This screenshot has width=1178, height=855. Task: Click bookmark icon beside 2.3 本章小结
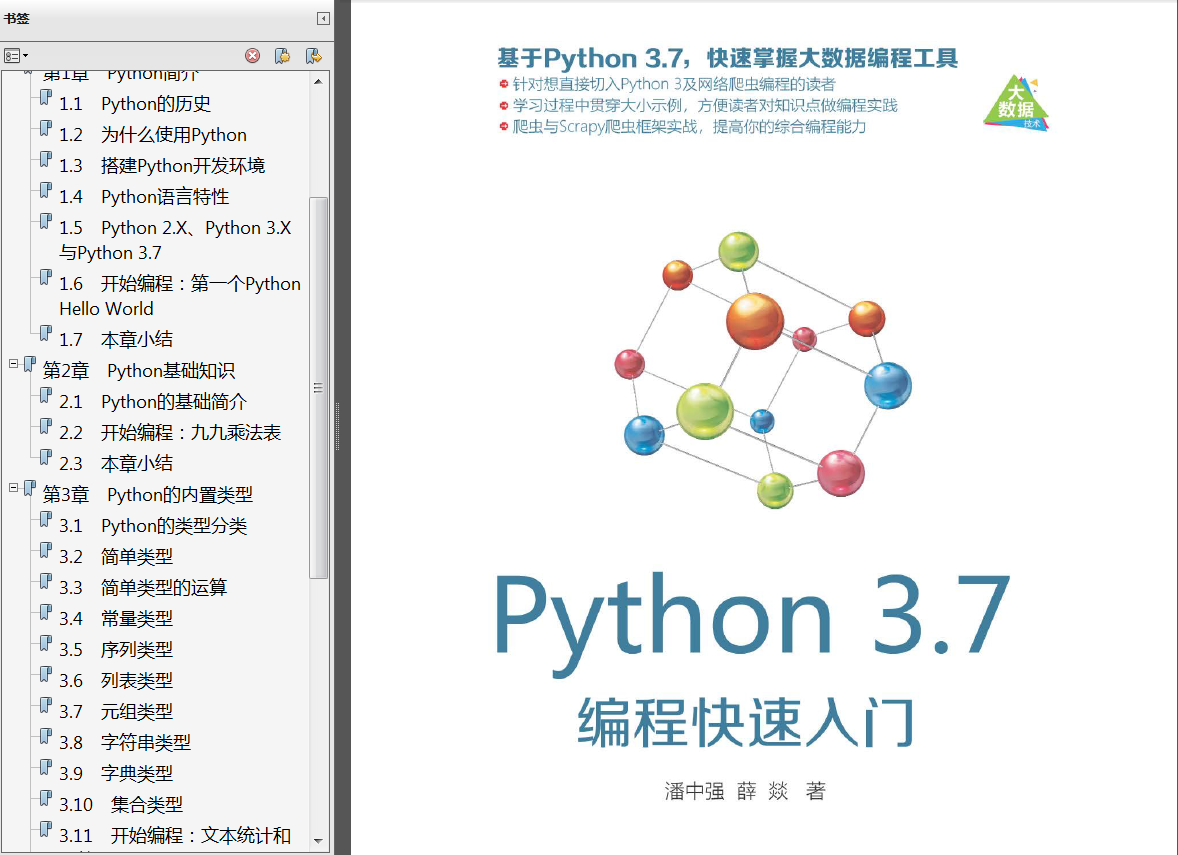[x=46, y=458]
